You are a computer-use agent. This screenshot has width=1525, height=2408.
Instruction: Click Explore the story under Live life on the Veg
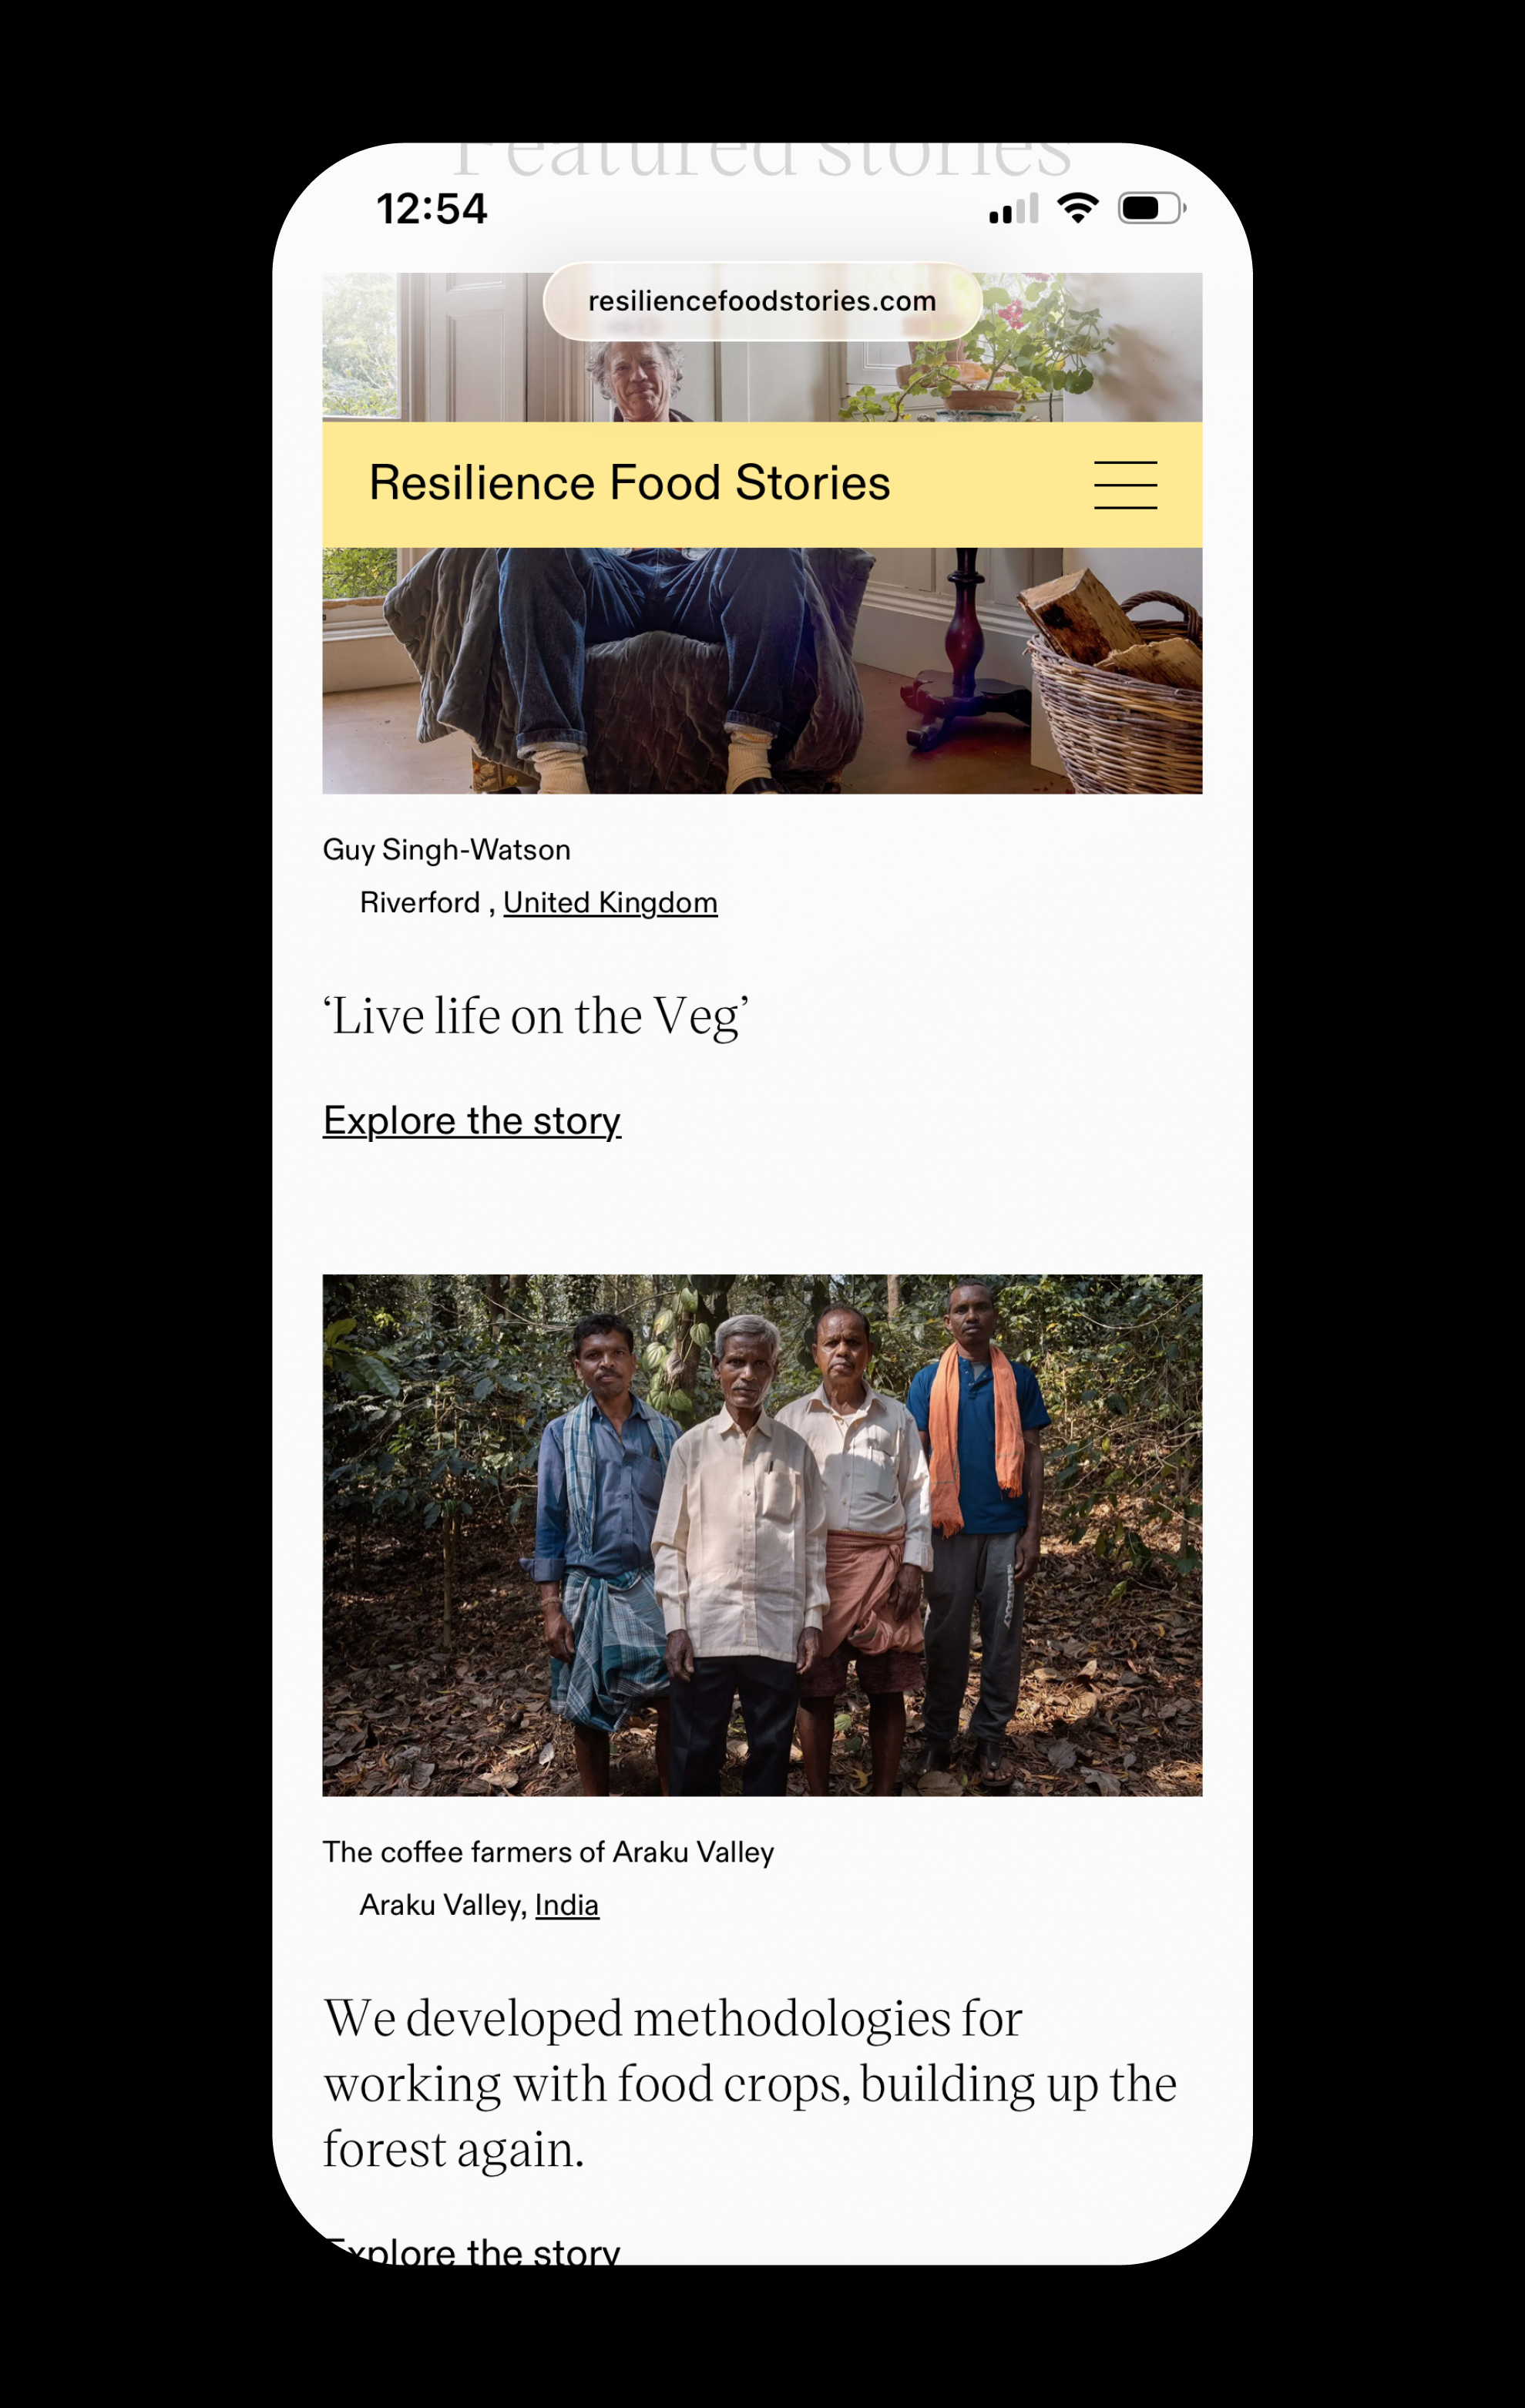pos(472,1120)
